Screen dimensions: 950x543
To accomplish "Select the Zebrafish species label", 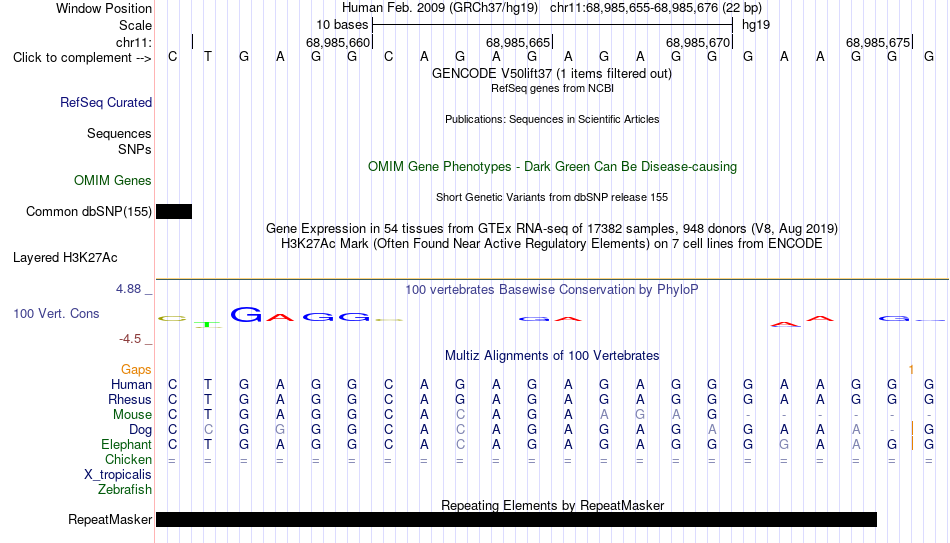I will click(125, 490).
